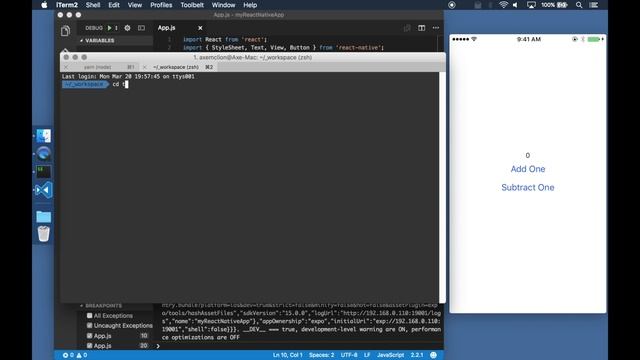
Task: Click the split editor icon in VS Code
Action: [421, 28]
